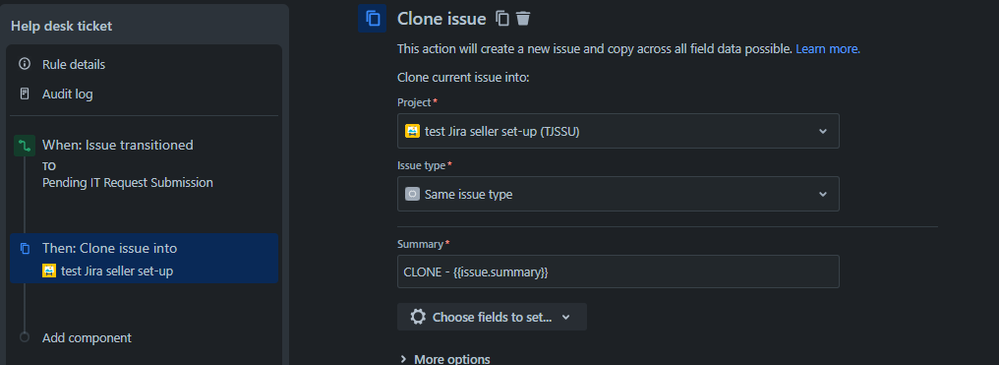999x365 pixels.
Task: Select the Then: Clone issue into step
Action: (144, 259)
